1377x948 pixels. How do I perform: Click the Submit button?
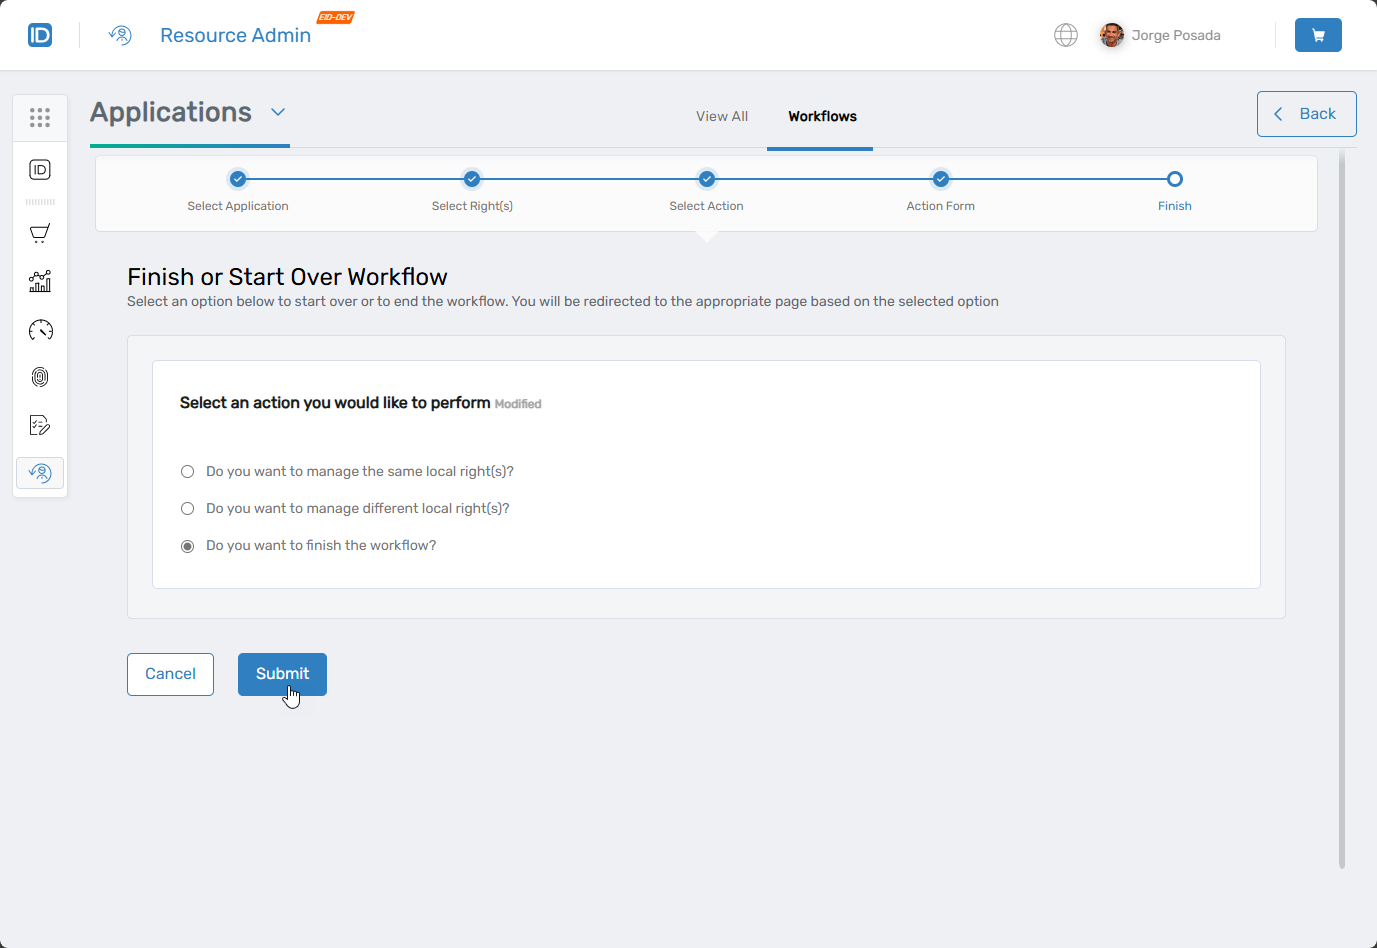point(282,674)
